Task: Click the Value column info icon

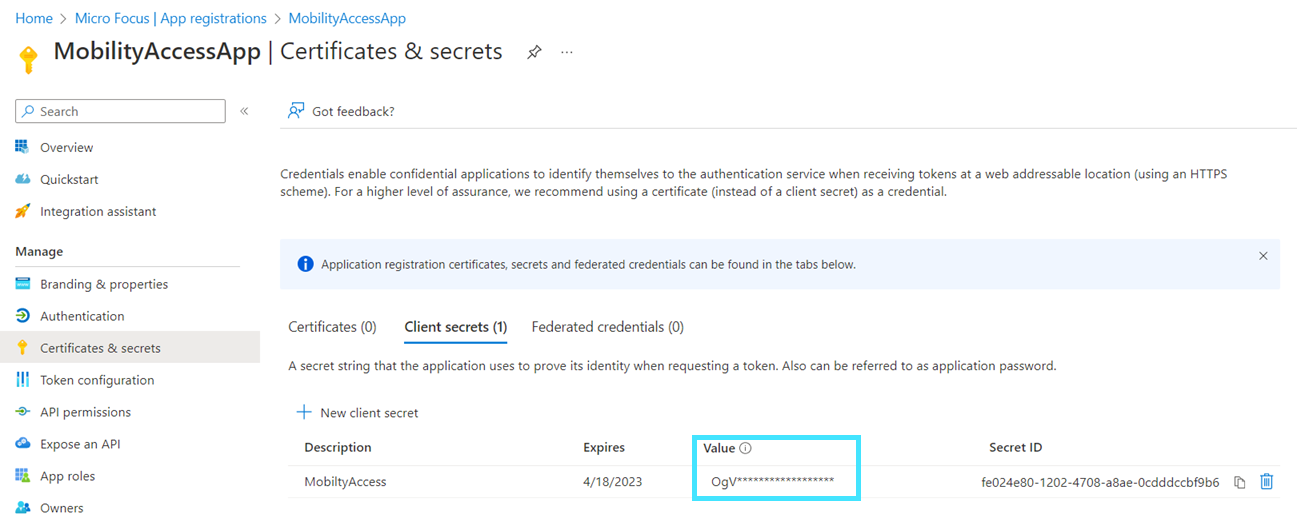Action: 745,448
